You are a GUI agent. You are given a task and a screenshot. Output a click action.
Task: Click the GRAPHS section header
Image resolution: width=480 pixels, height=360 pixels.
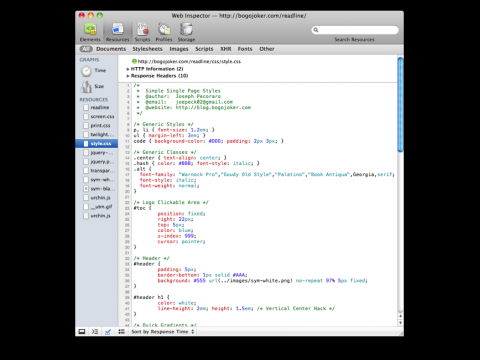point(89,60)
